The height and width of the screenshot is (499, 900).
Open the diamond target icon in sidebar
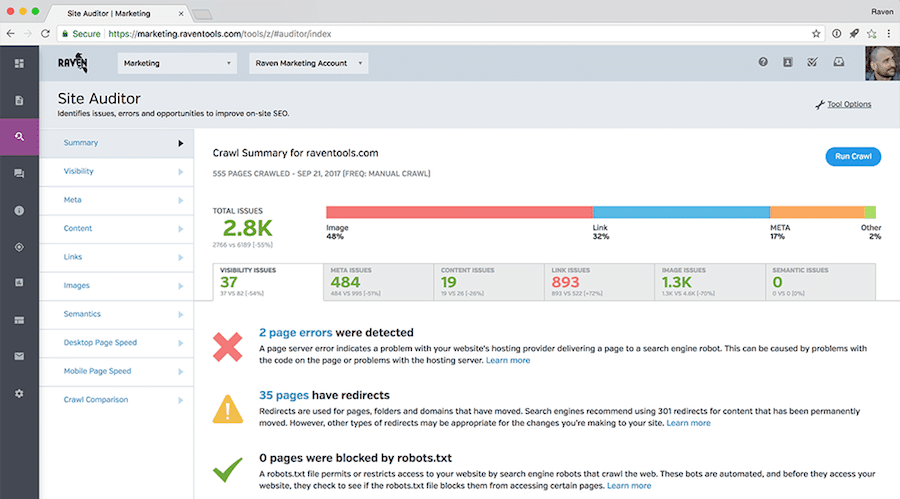pos(19,247)
